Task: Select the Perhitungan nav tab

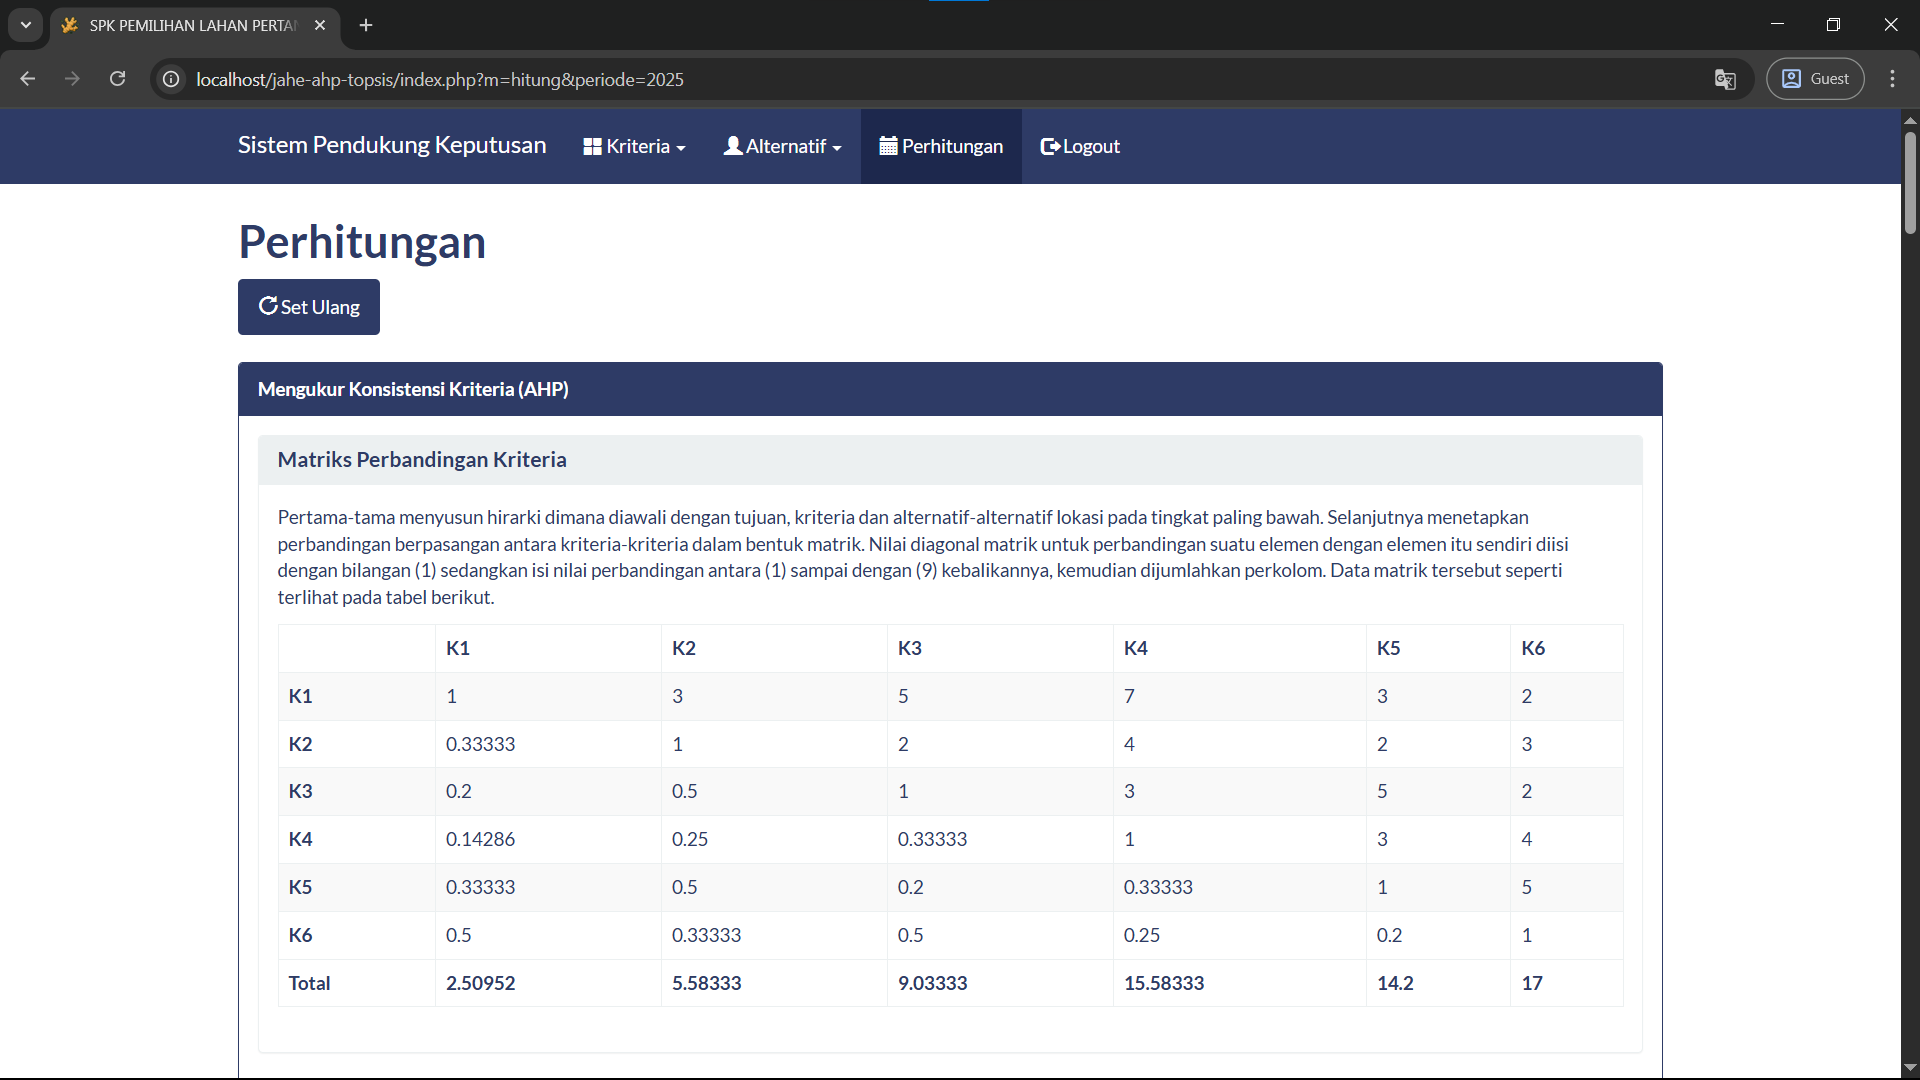Action: point(941,146)
